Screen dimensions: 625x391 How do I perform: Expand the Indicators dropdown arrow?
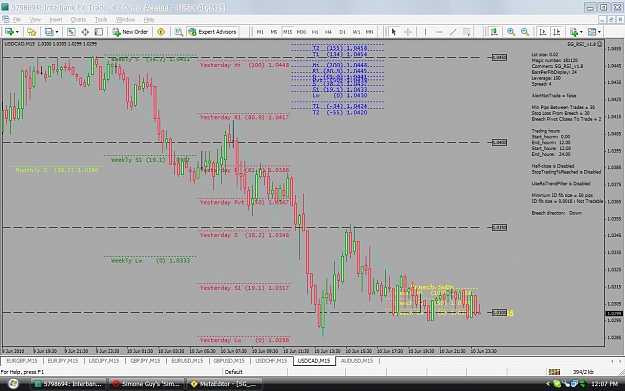(581, 32)
